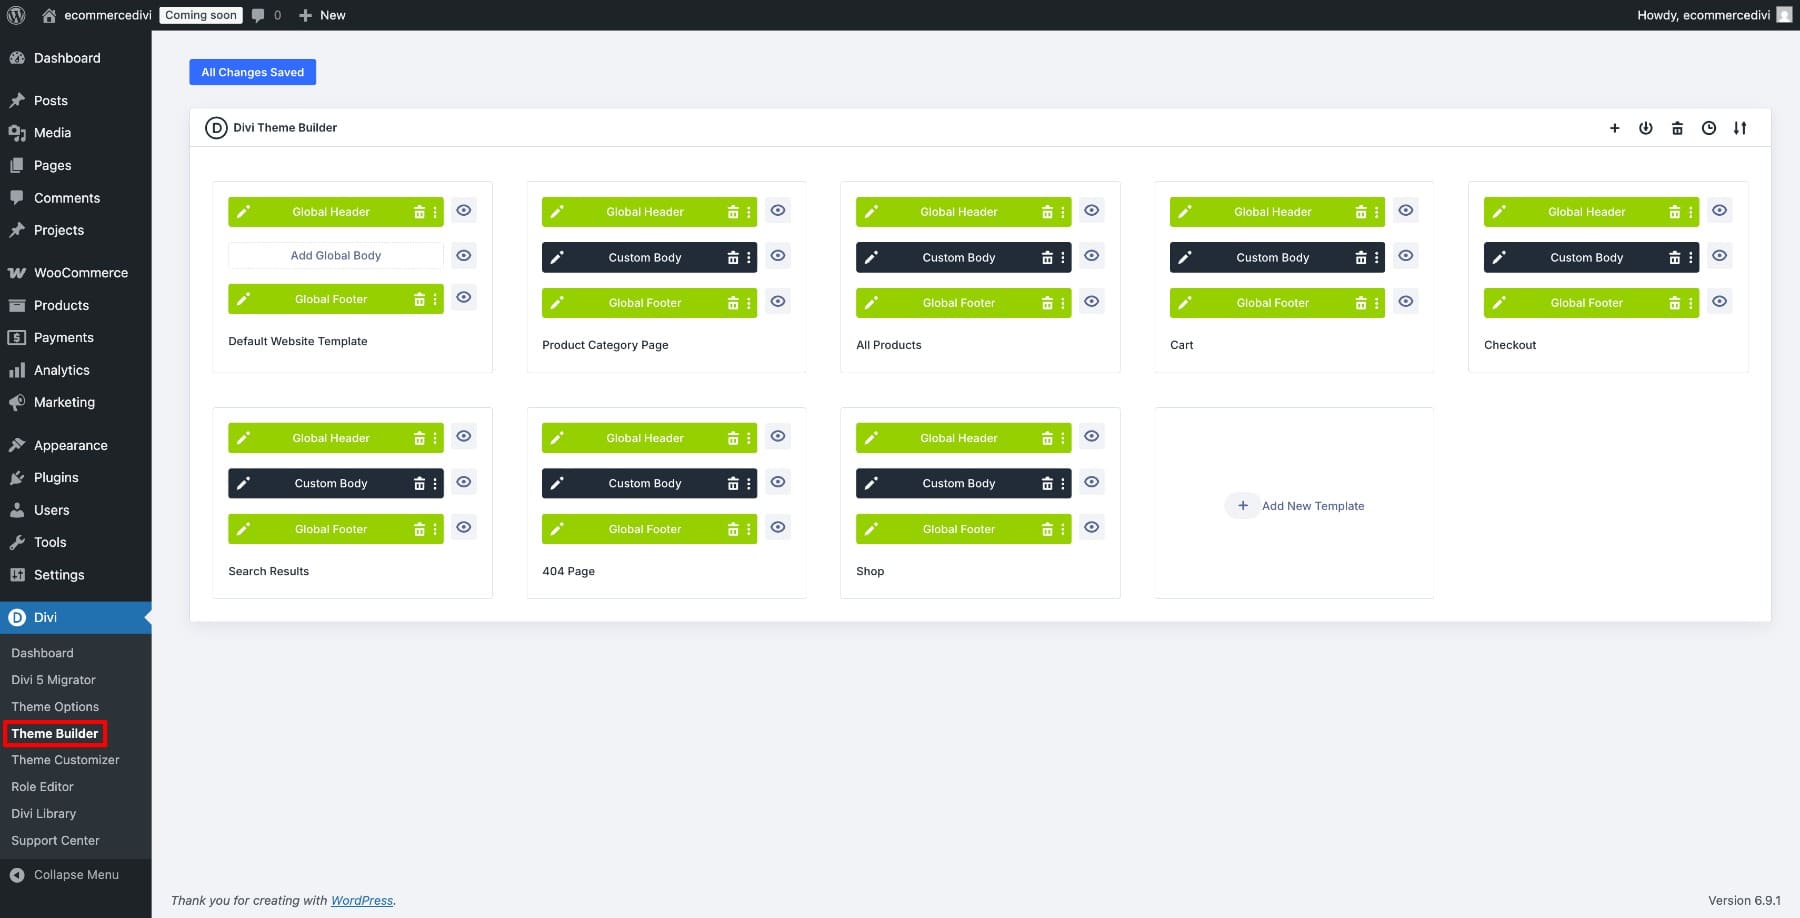The width and height of the screenshot is (1800, 918).
Task: Click Add Global Body in Default Website Template
Action: coord(336,255)
